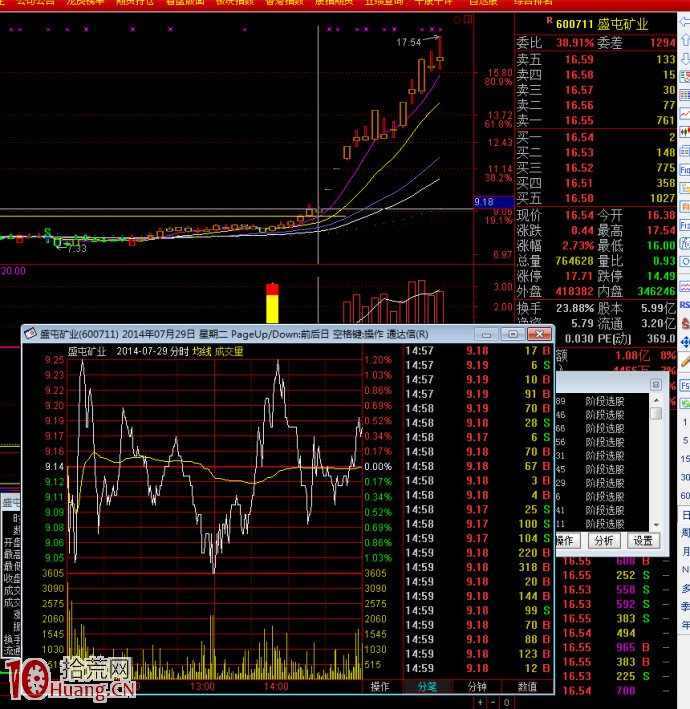Screen dimensions: 690x709
Task: Click the 14:57 9.18 17 B tick row
Action: [477, 350]
